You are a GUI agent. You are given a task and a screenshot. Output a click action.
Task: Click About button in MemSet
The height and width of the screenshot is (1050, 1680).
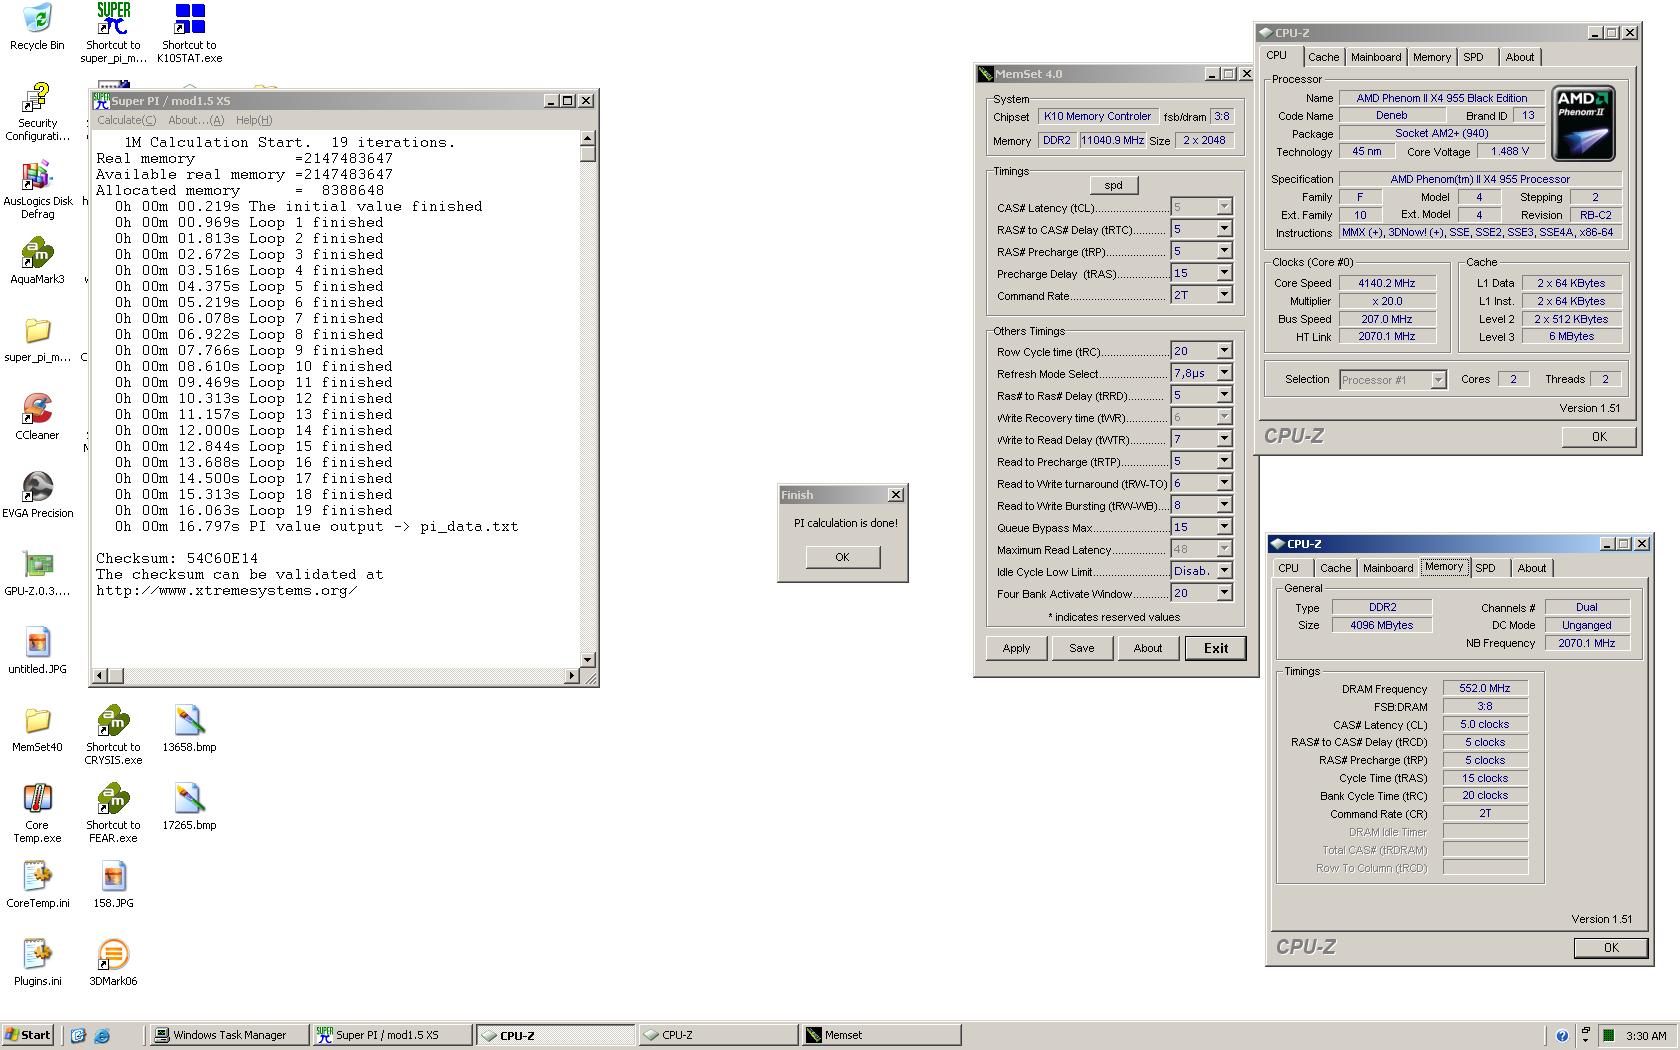1147,648
